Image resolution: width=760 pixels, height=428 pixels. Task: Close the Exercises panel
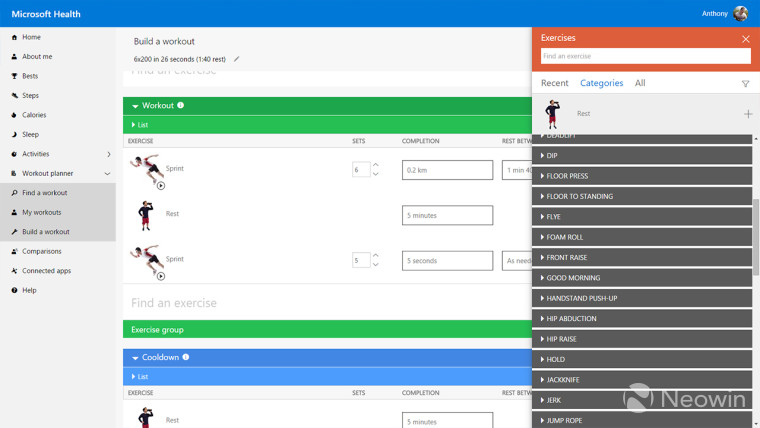click(745, 39)
